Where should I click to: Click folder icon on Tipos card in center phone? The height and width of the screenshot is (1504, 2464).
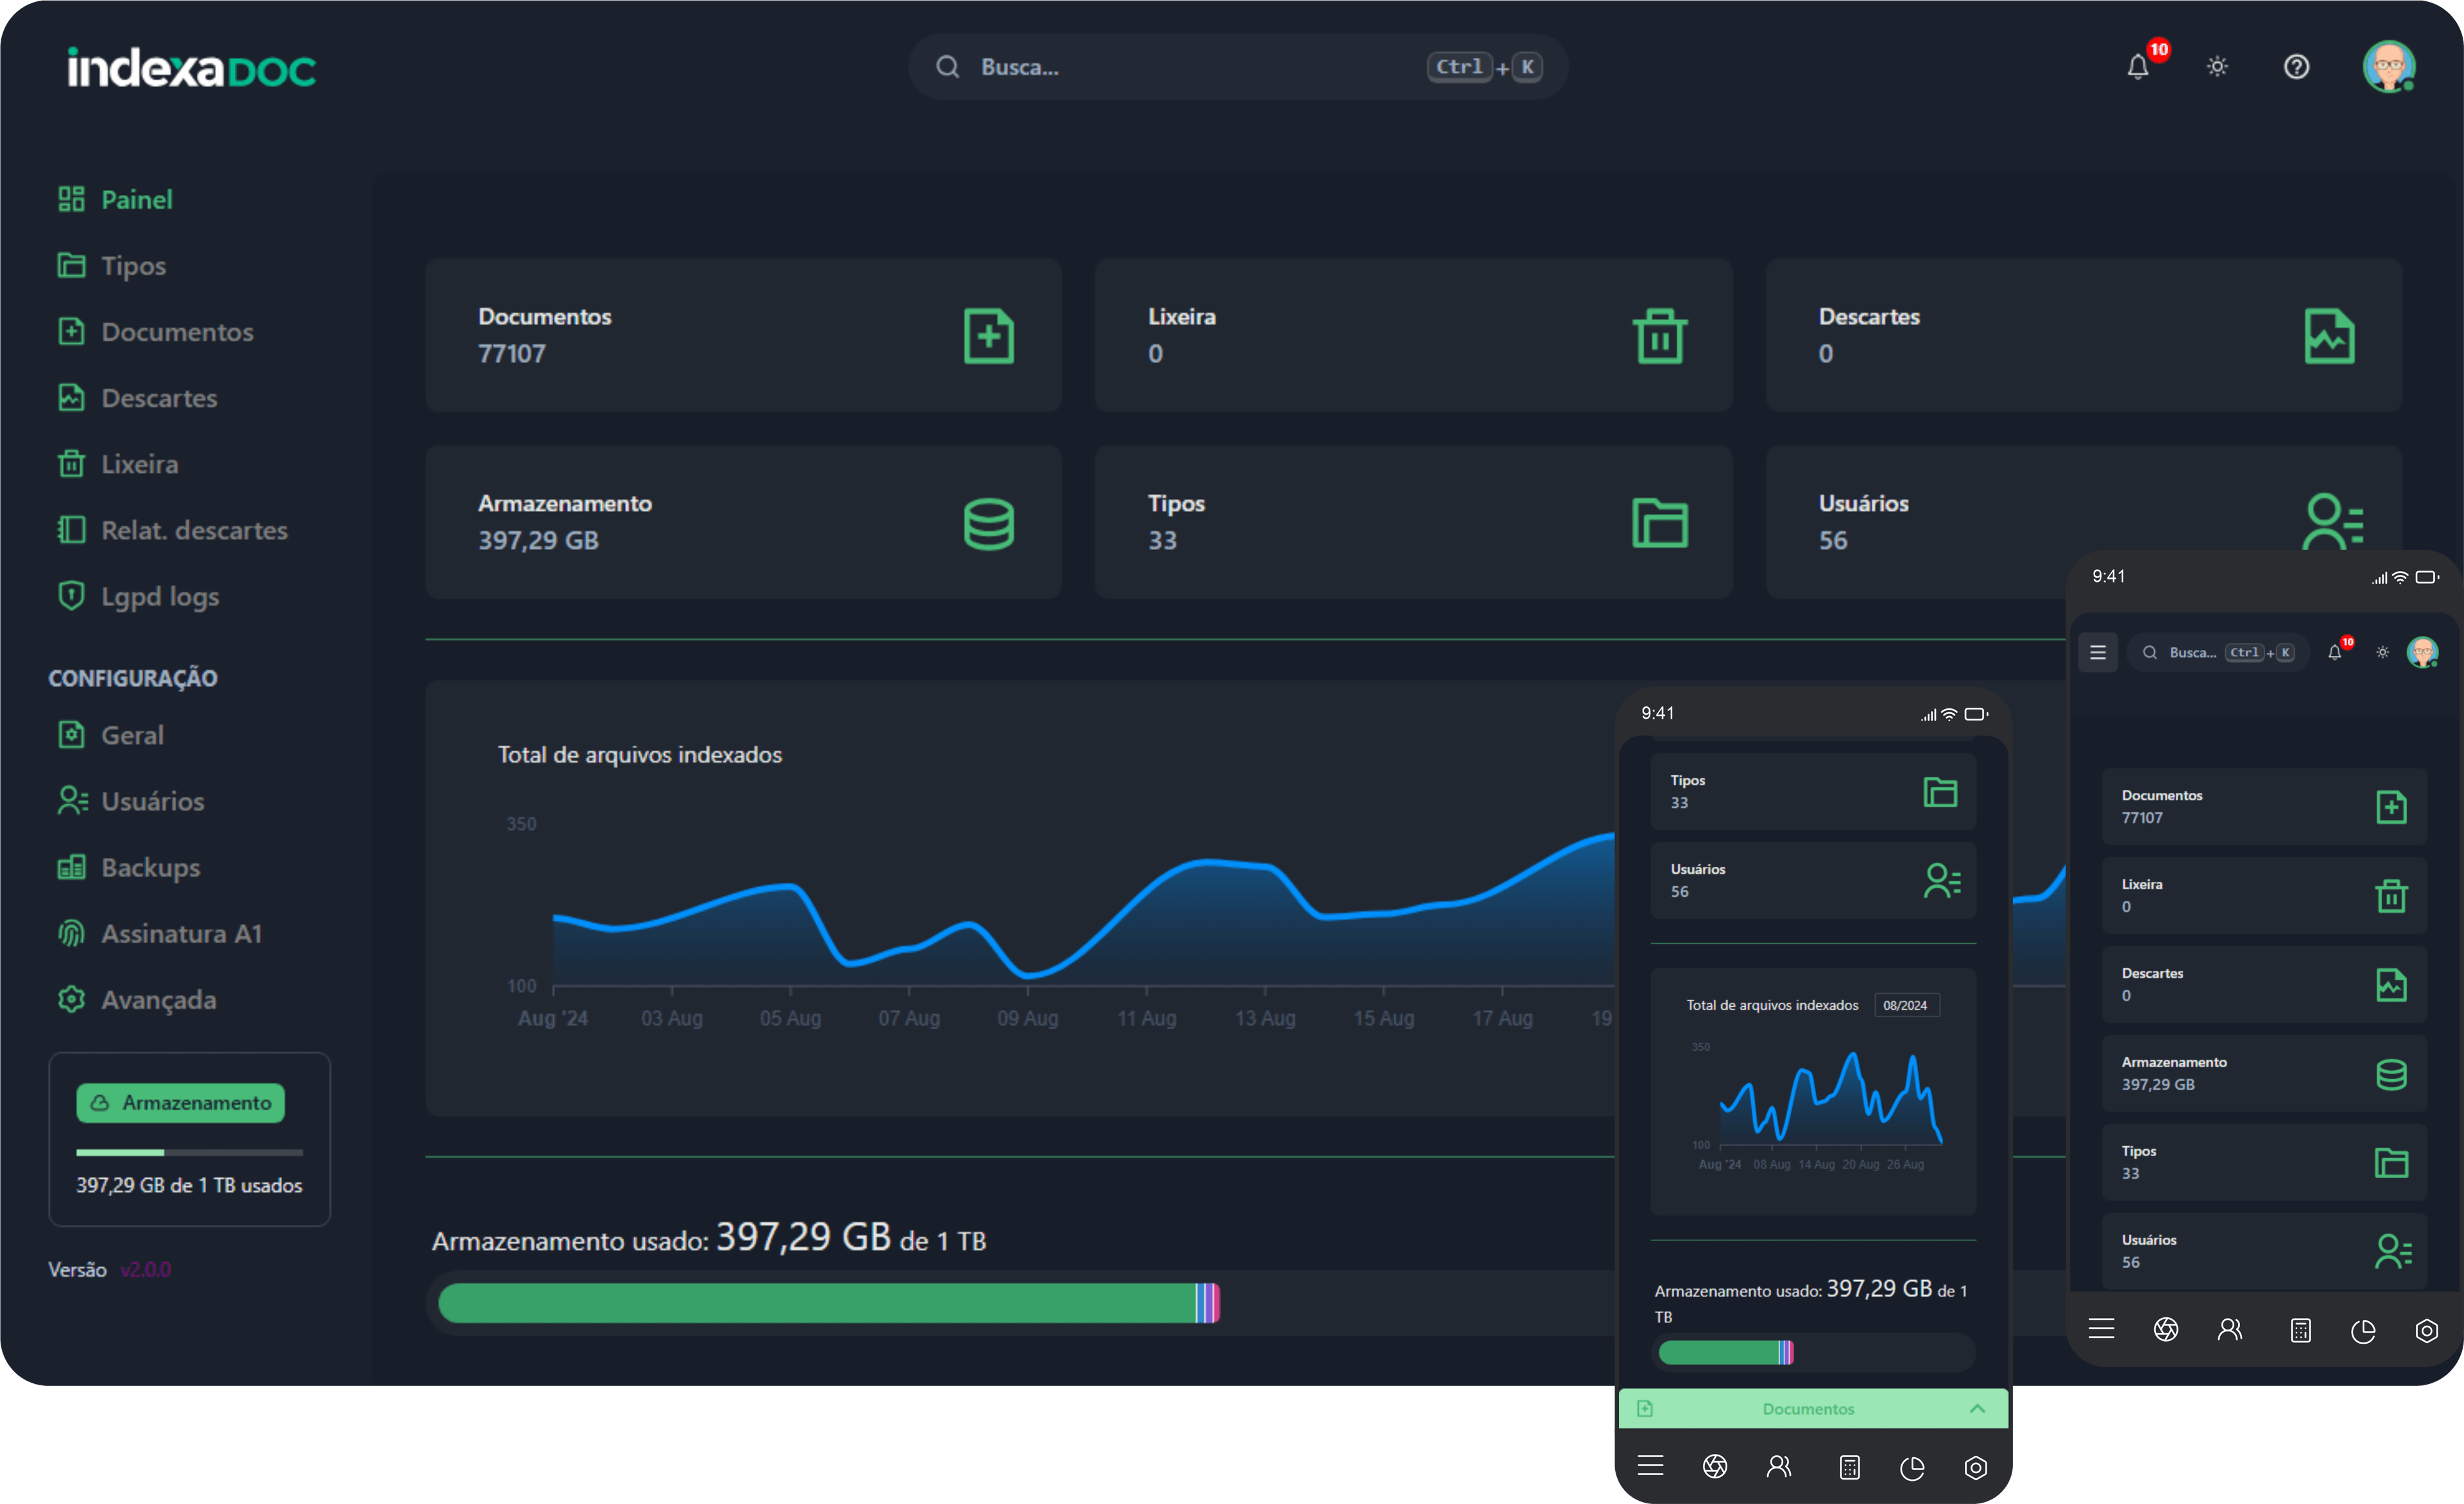1940,792
